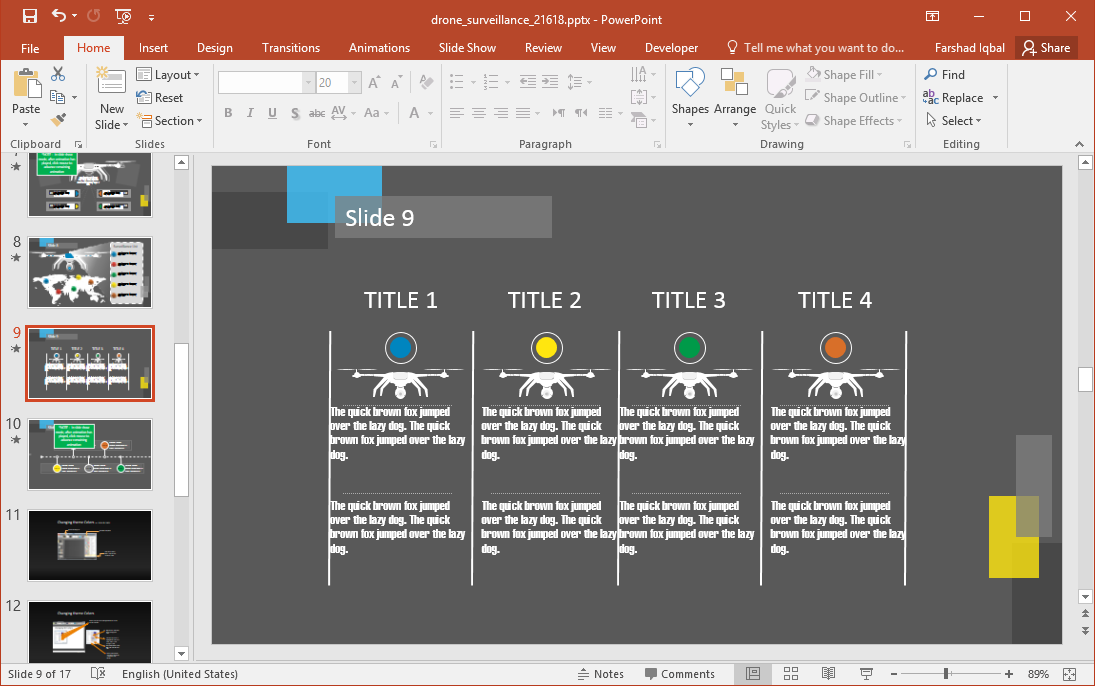The height and width of the screenshot is (686, 1095).
Task: Switch to the Design tab
Action: [x=214, y=48]
